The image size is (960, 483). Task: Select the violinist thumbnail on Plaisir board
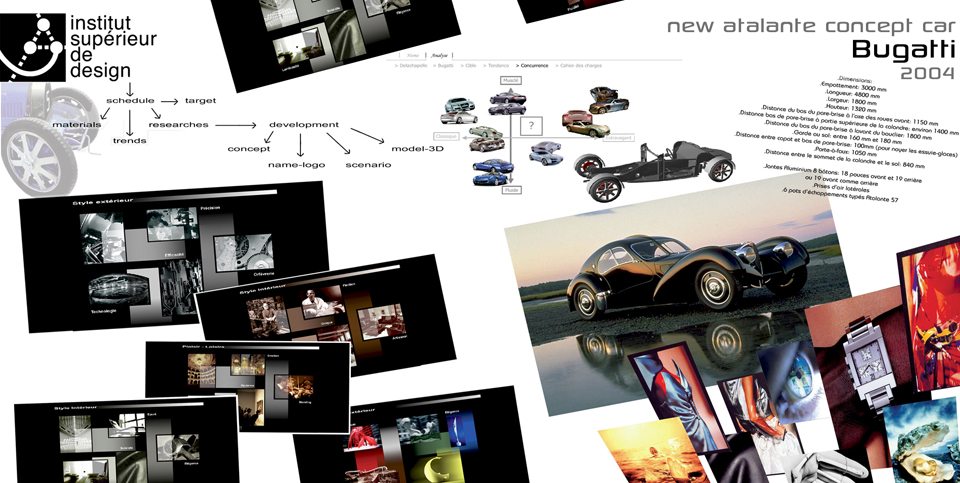pyautogui.click(x=294, y=387)
